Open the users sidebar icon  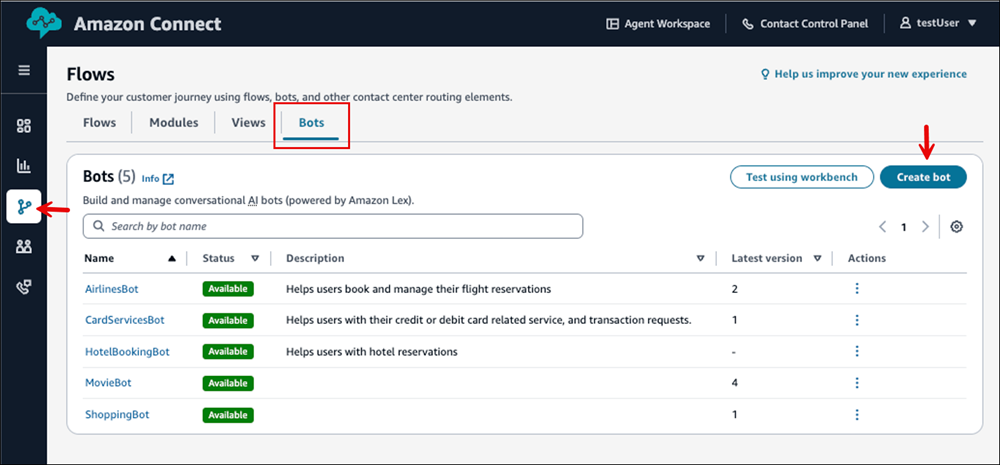tap(24, 246)
